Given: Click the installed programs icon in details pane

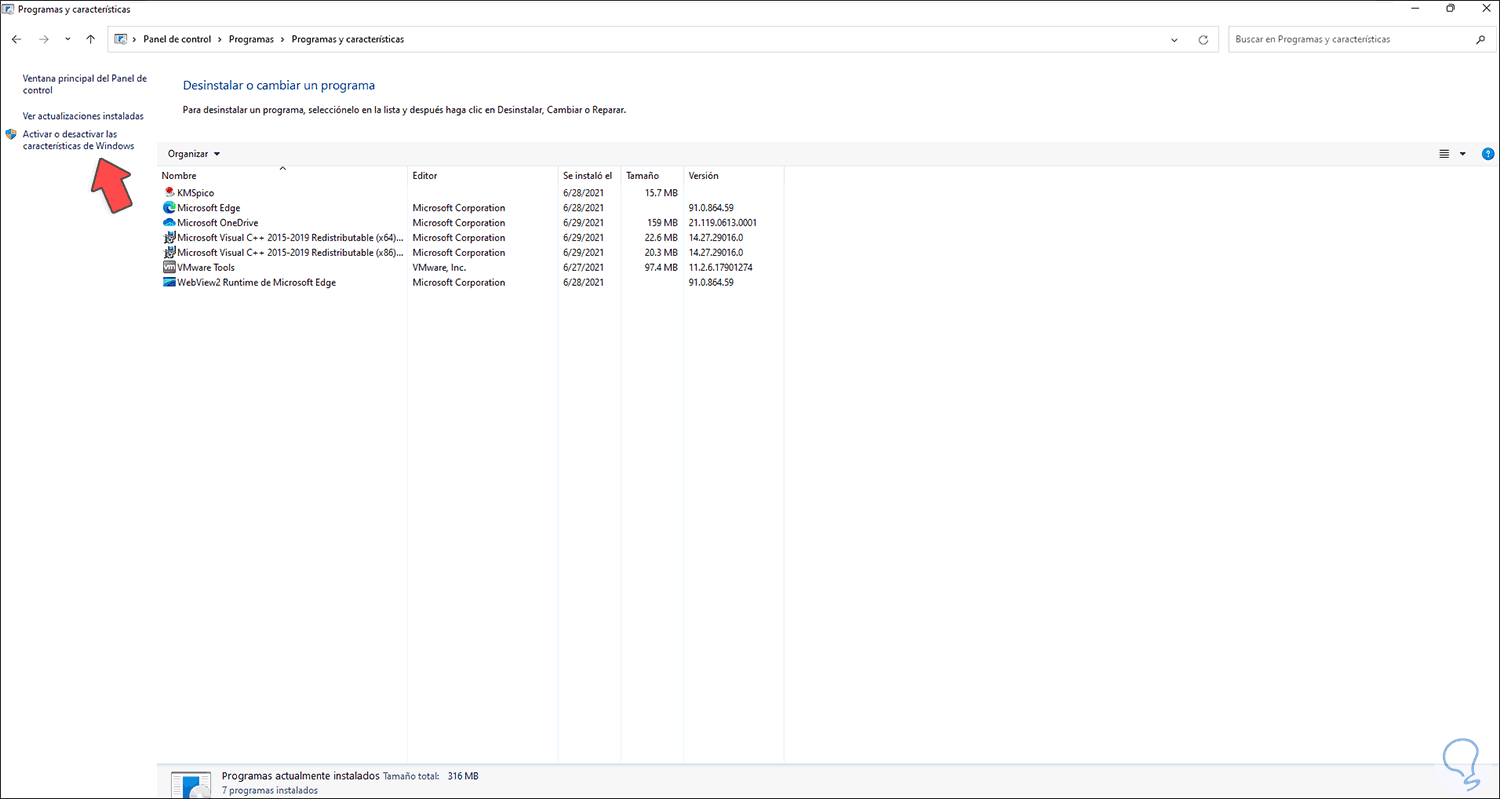Looking at the screenshot, I should click(x=190, y=785).
